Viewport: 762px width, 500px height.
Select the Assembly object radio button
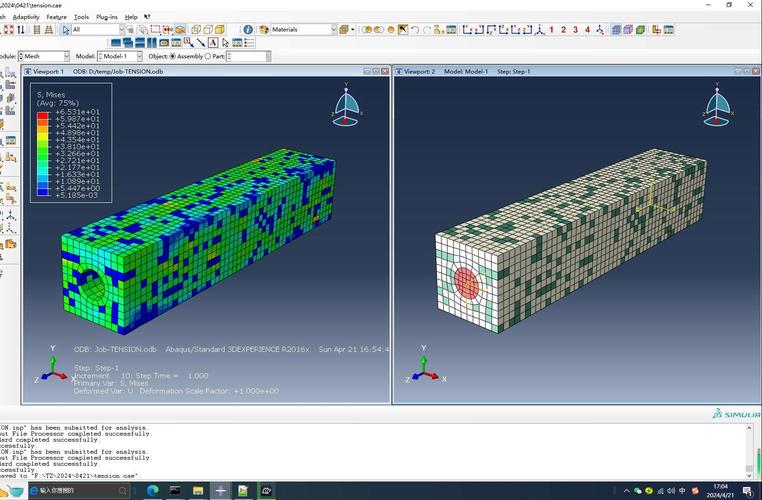[172, 57]
